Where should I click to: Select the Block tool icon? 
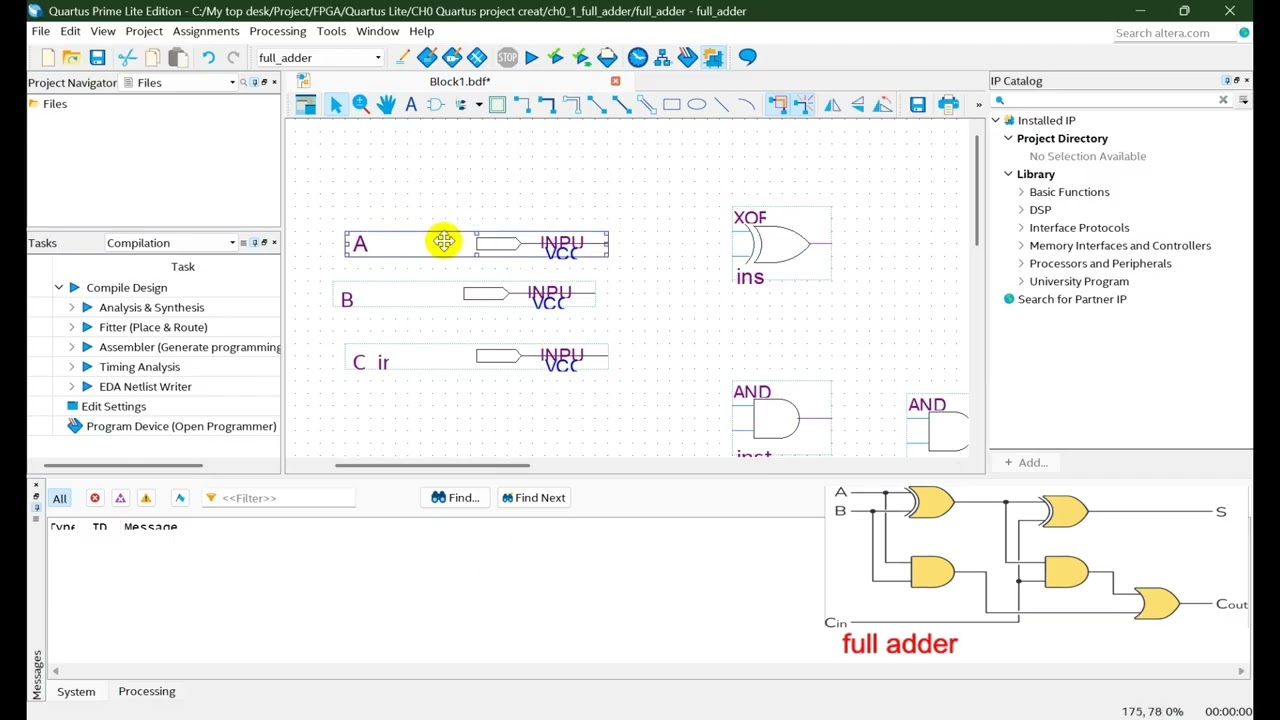point(497,104)
